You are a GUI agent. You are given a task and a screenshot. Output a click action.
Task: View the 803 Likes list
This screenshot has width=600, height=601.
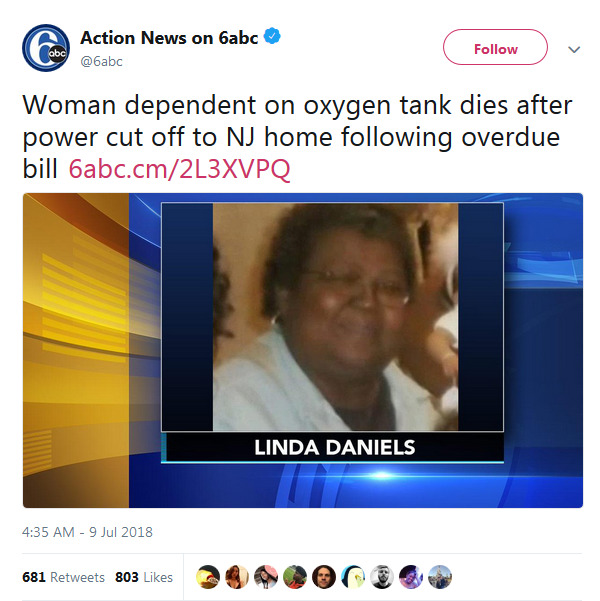(144, 577)
